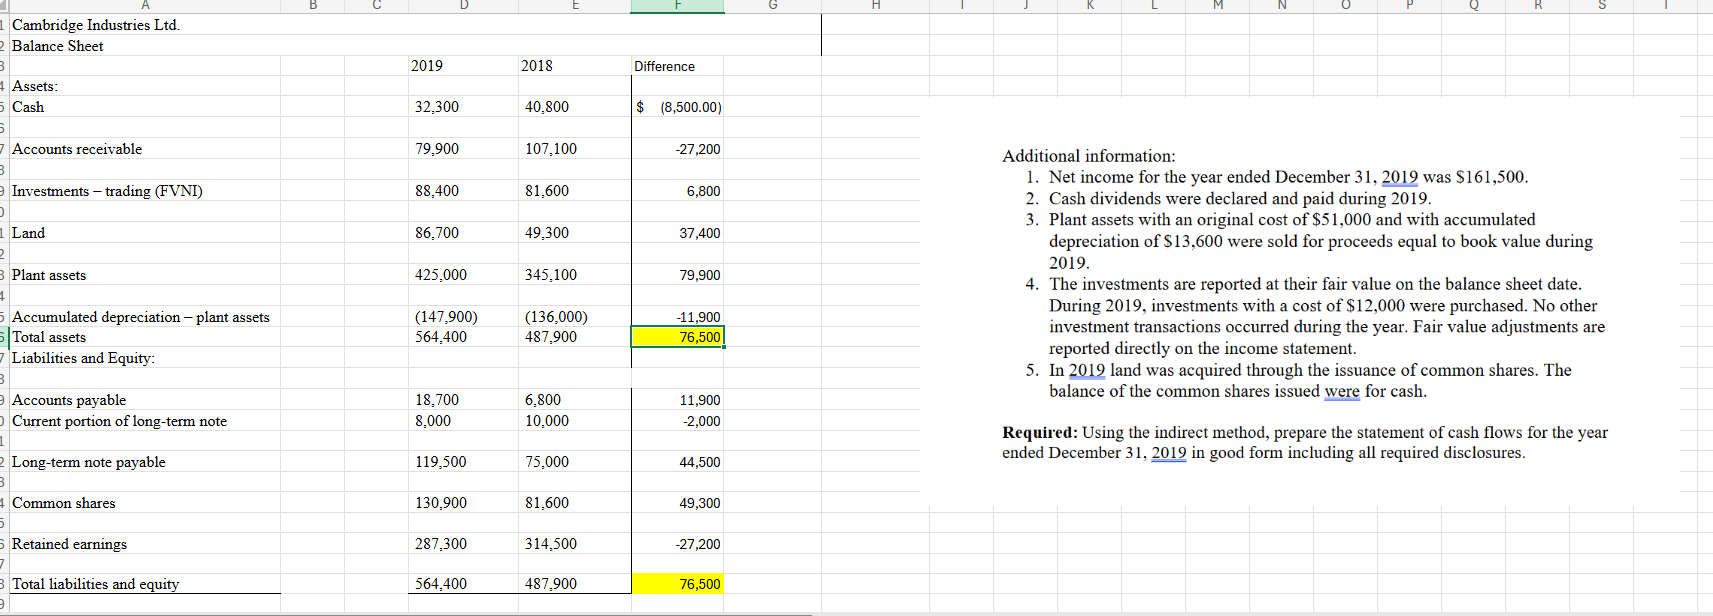Click the Total assets row label
The image size is (1713, 616).
tap(49, 337)
